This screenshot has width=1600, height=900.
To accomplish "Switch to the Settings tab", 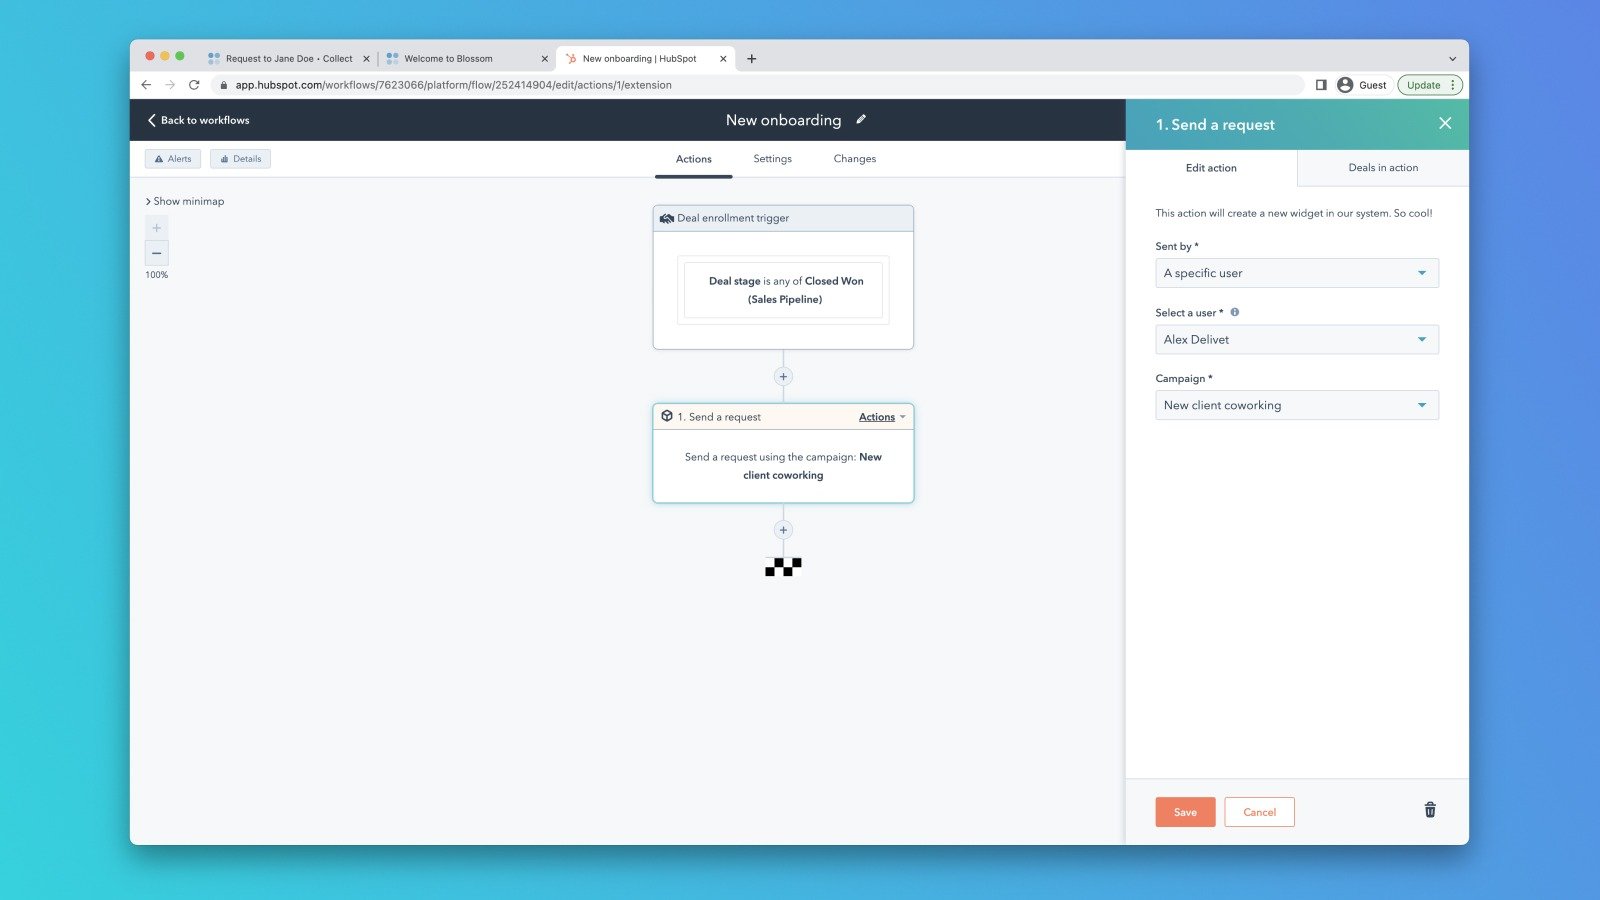I will pyautogui.click(x=771, y=158).
